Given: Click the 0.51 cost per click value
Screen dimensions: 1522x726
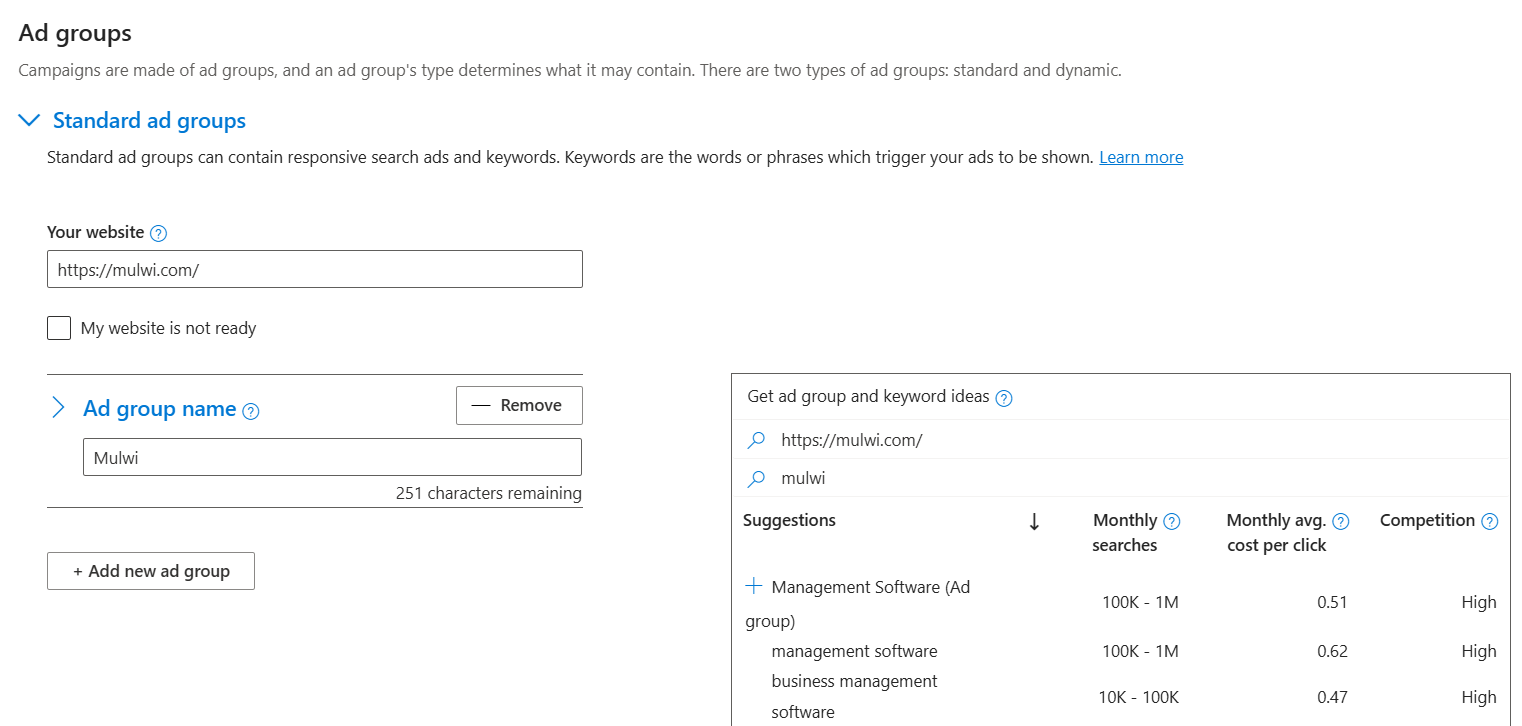Looking at the screenshot, I should 1332,602.
